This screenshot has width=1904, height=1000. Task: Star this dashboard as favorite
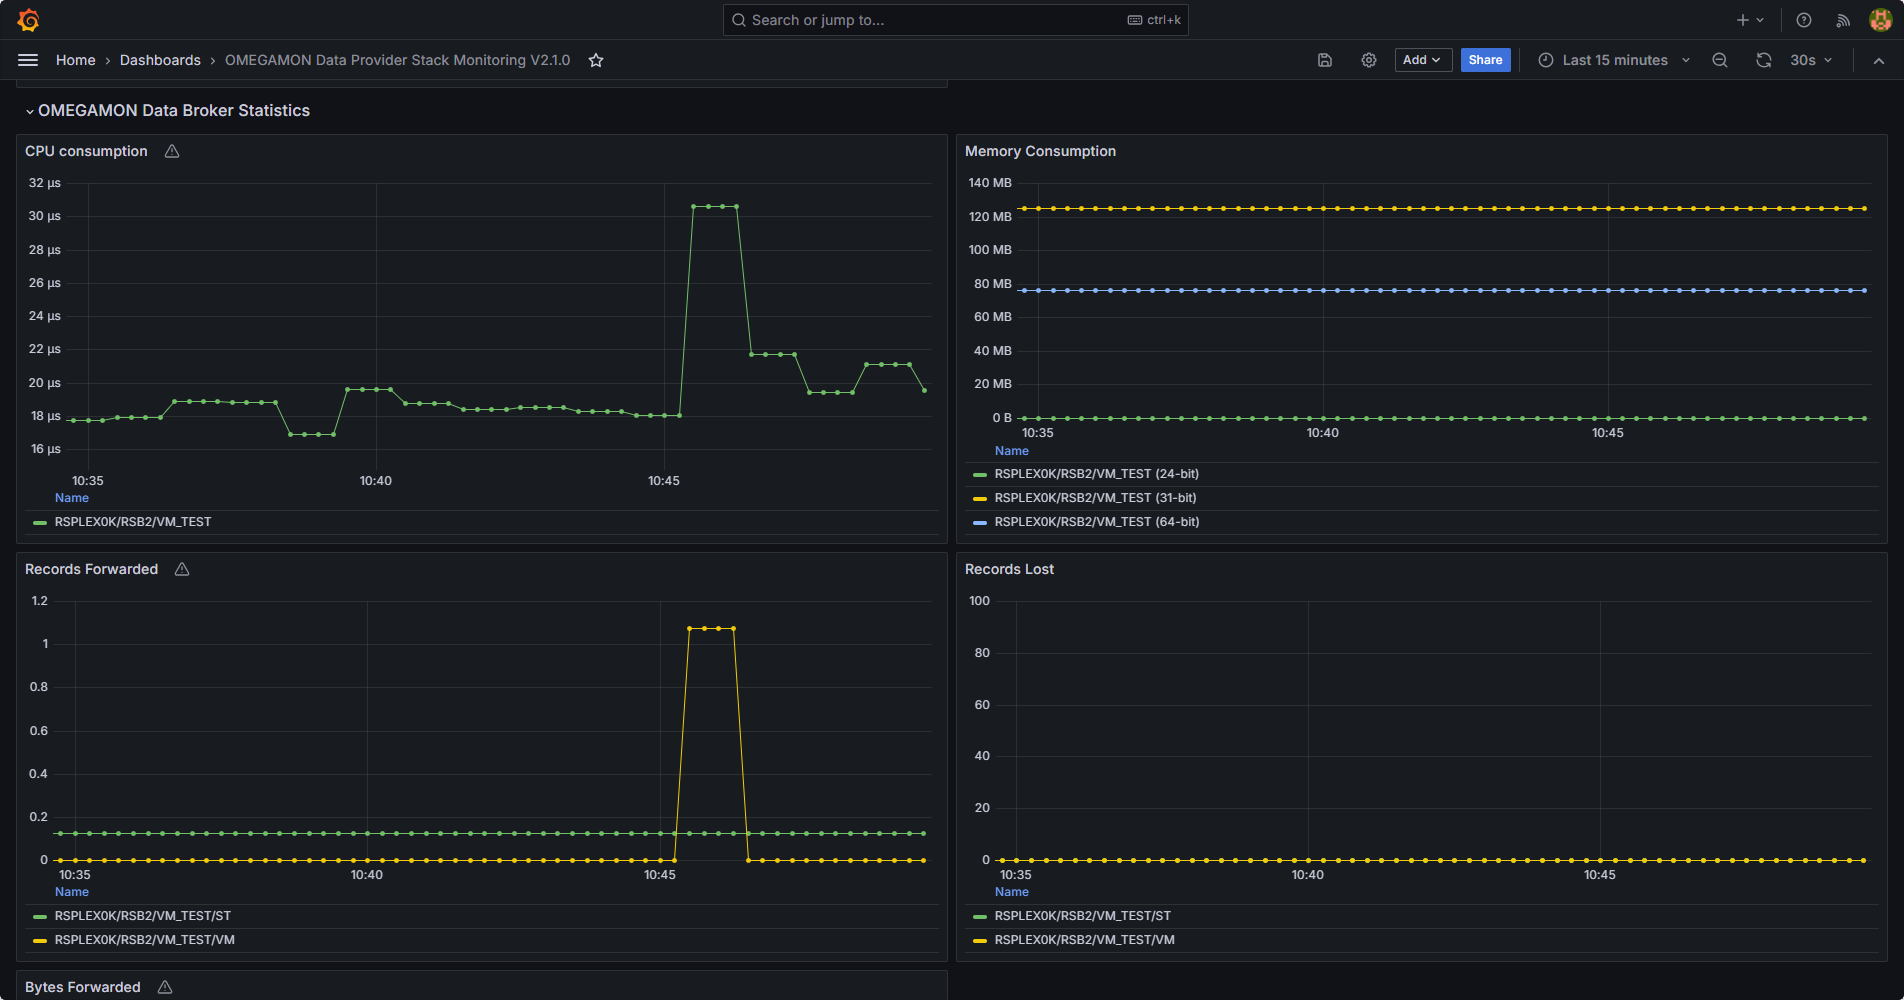(x=596, y=60)
